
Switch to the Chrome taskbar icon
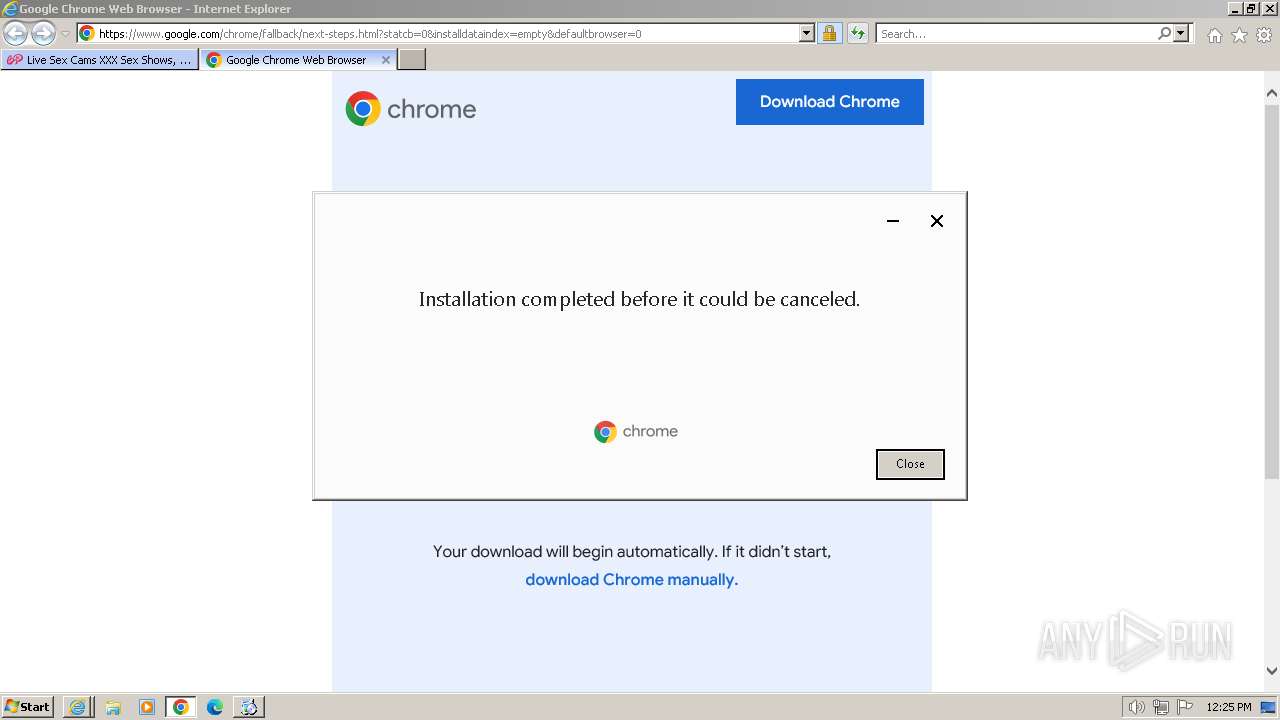(181, 707)
